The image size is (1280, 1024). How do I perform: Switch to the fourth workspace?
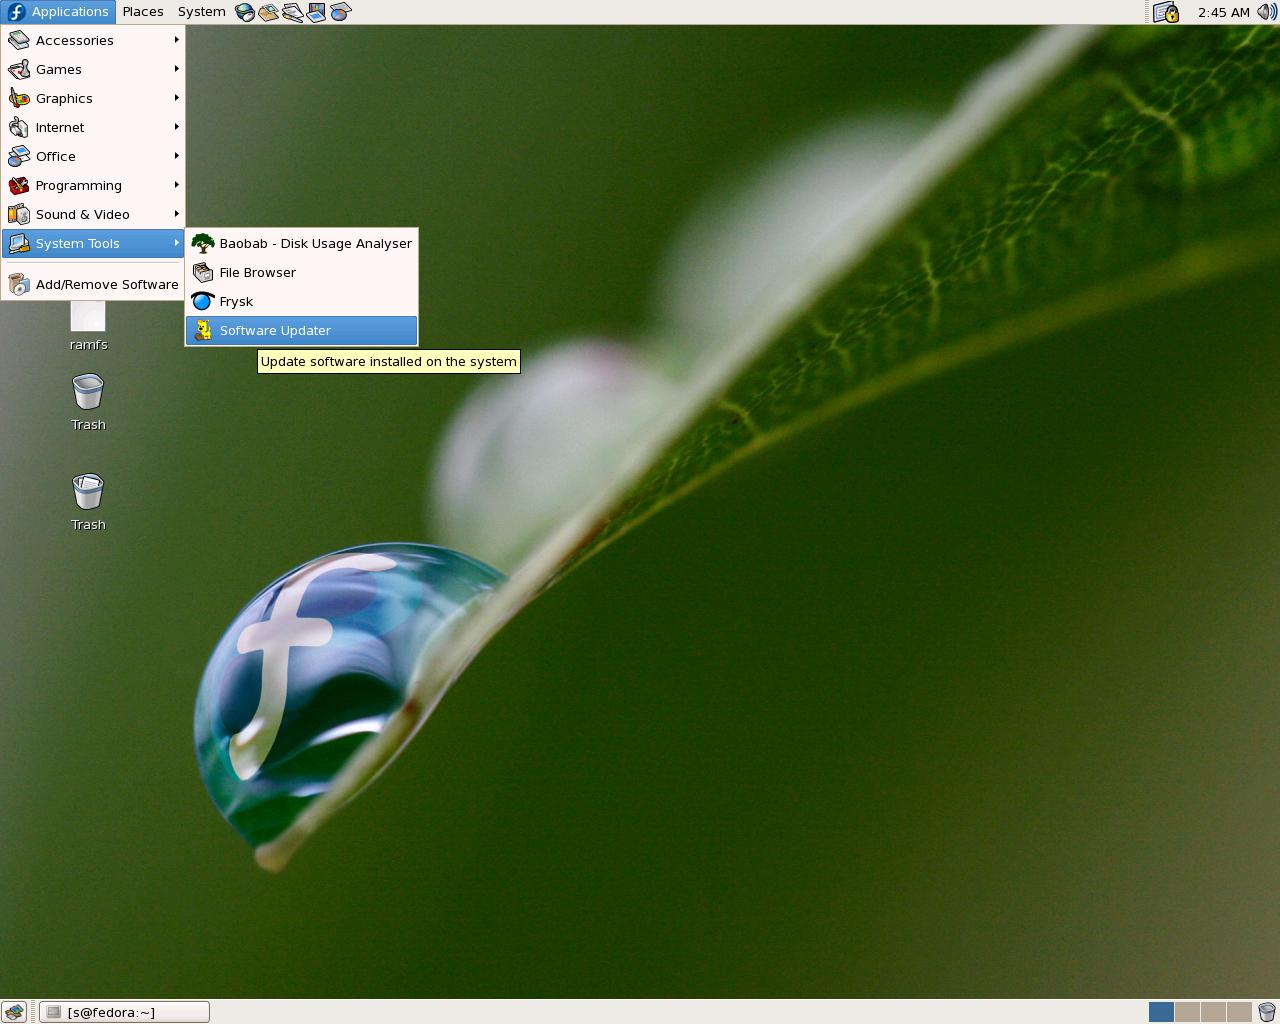[1239, 1012]
